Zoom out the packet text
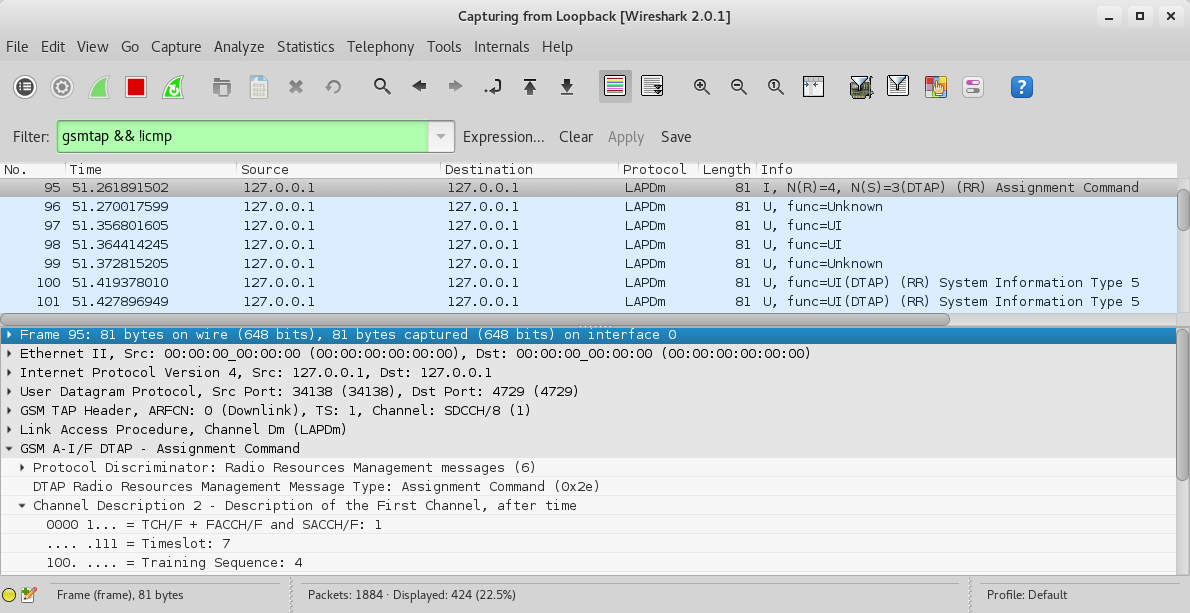This screenshot has width=1190, height=613. tap(738, 86)
